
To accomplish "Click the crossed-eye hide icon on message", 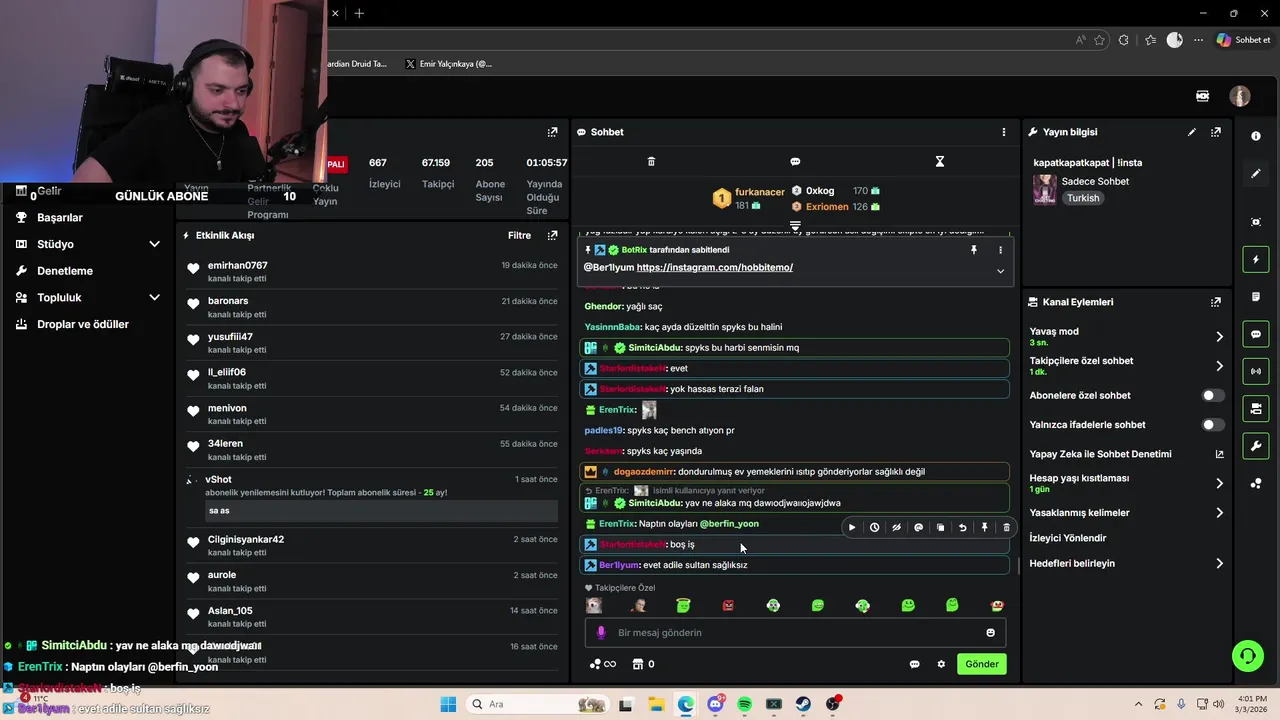I will 896,527.
